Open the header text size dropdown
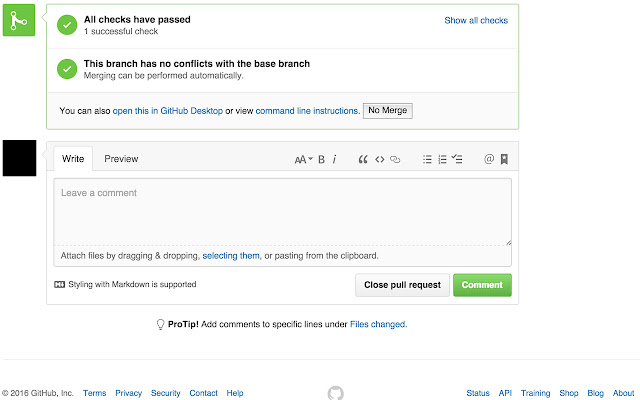Viewport: 640px width, 400px height. pos(303,159)
